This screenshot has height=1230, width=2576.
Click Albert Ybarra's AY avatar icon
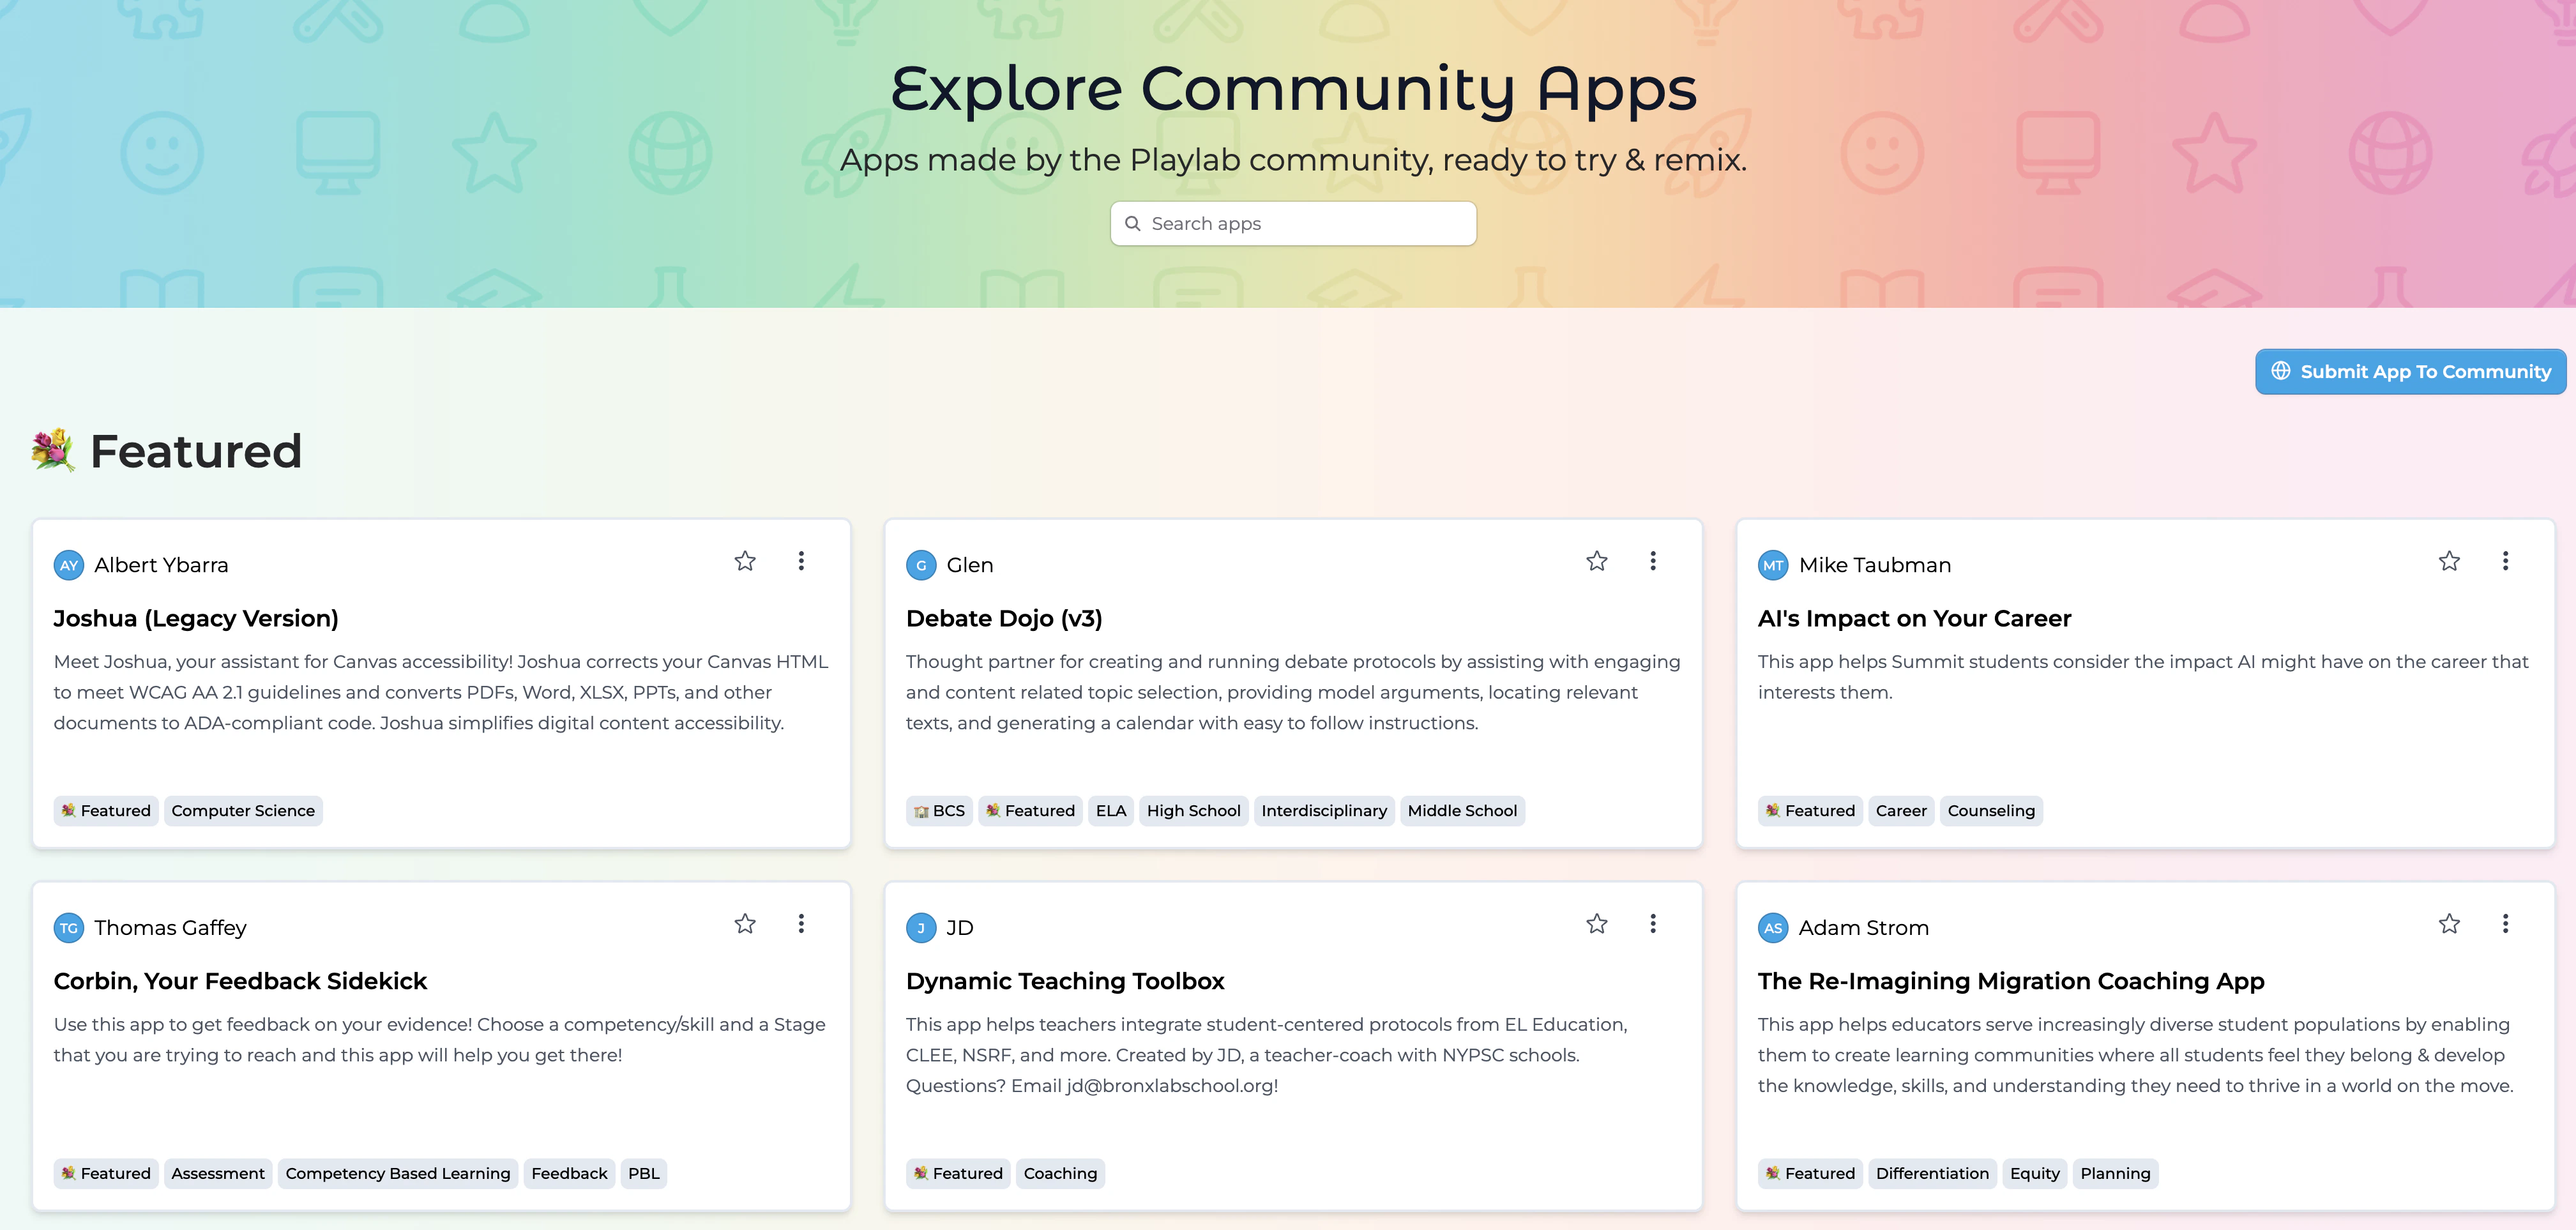pyautogui.click(x=69, y=565)
